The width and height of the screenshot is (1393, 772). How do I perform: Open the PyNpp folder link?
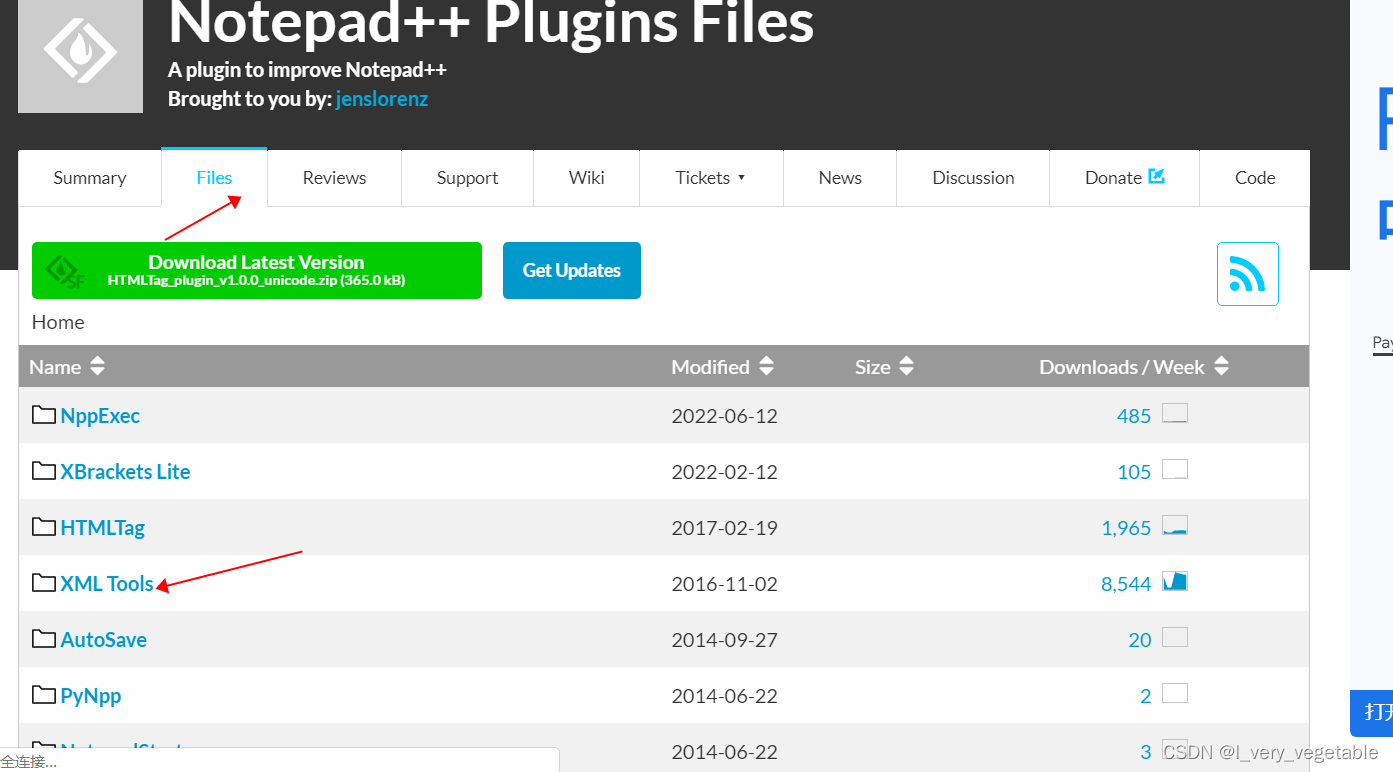click(91, 696)
